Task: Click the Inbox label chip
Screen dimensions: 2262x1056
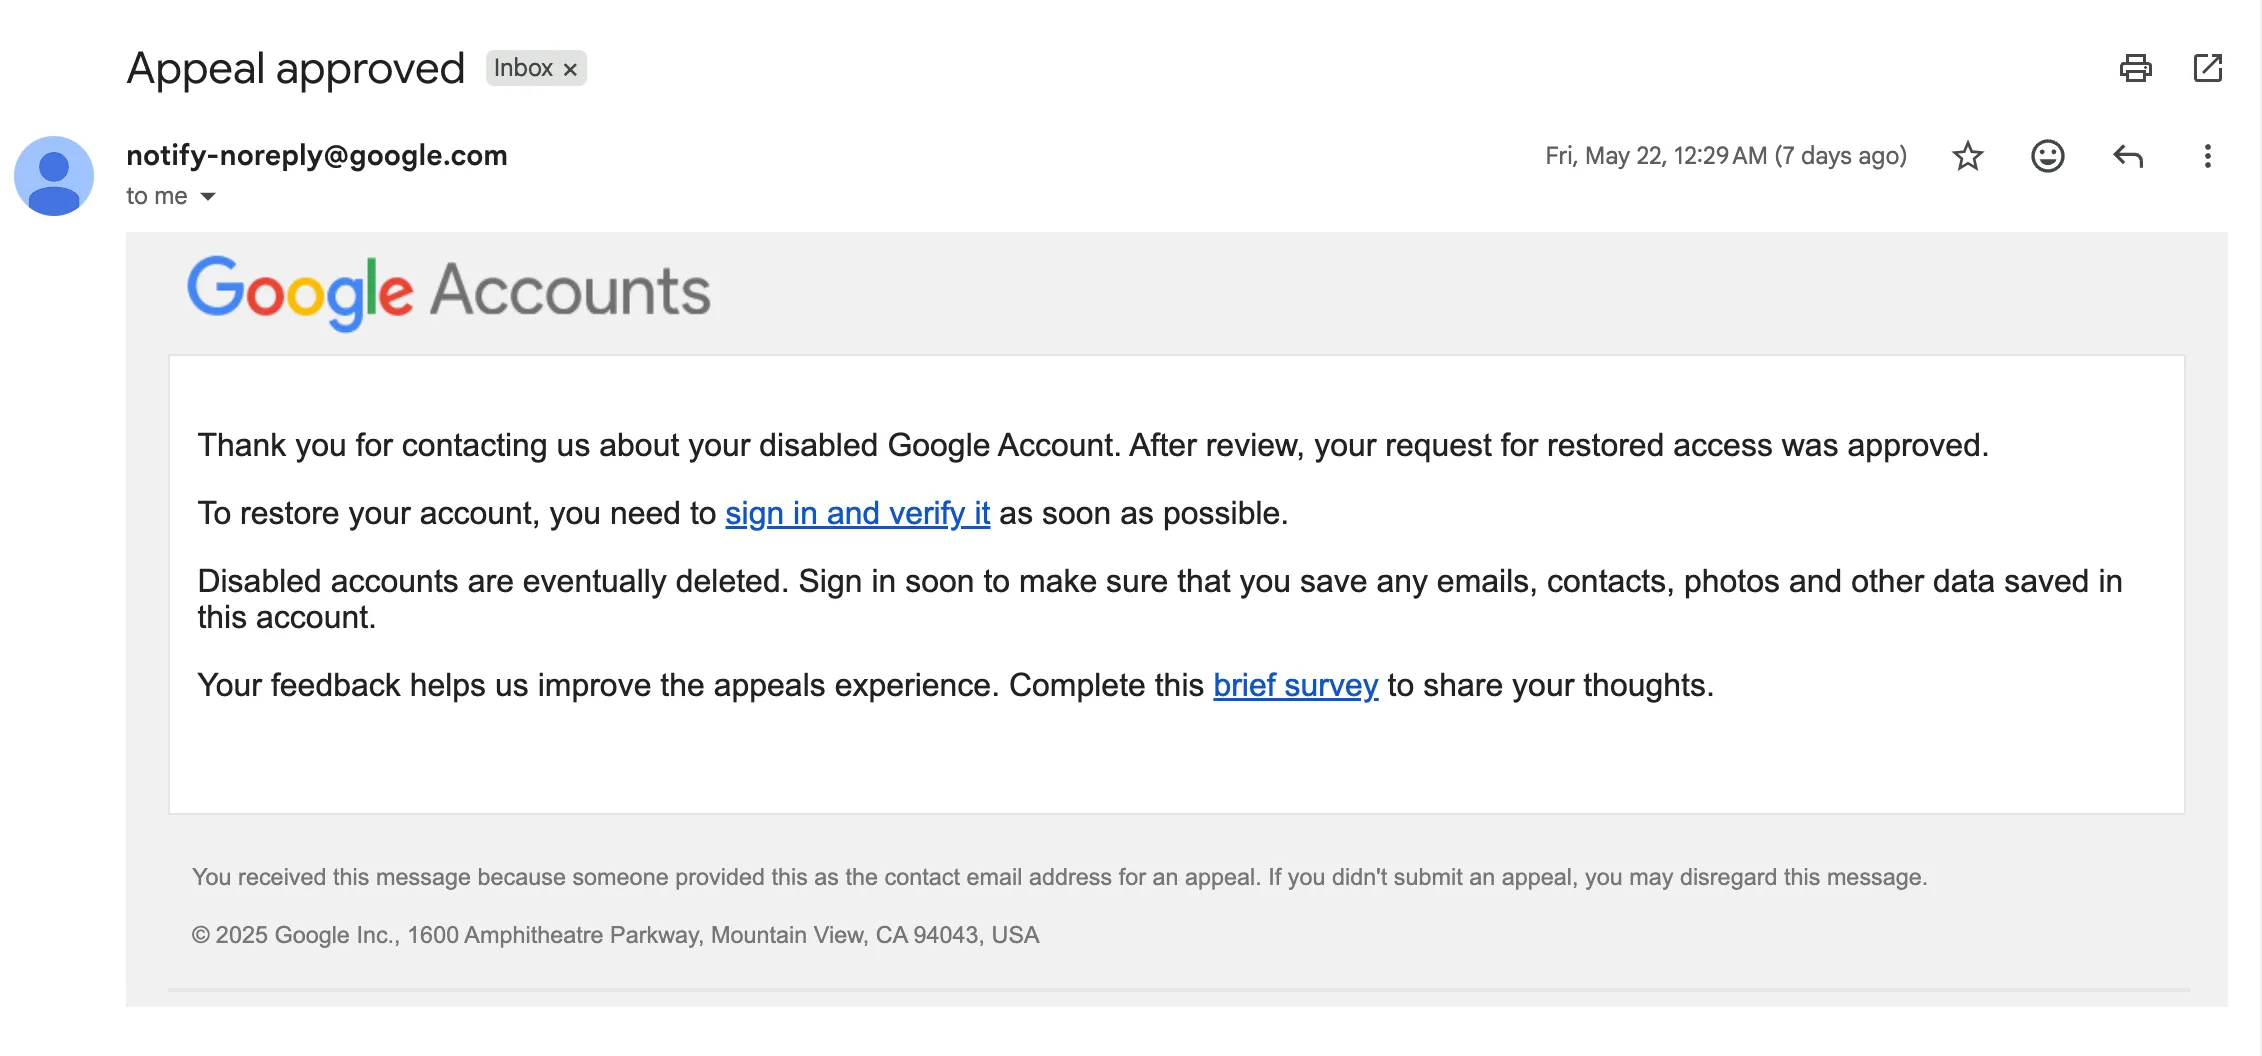Action: pos(536,68)
